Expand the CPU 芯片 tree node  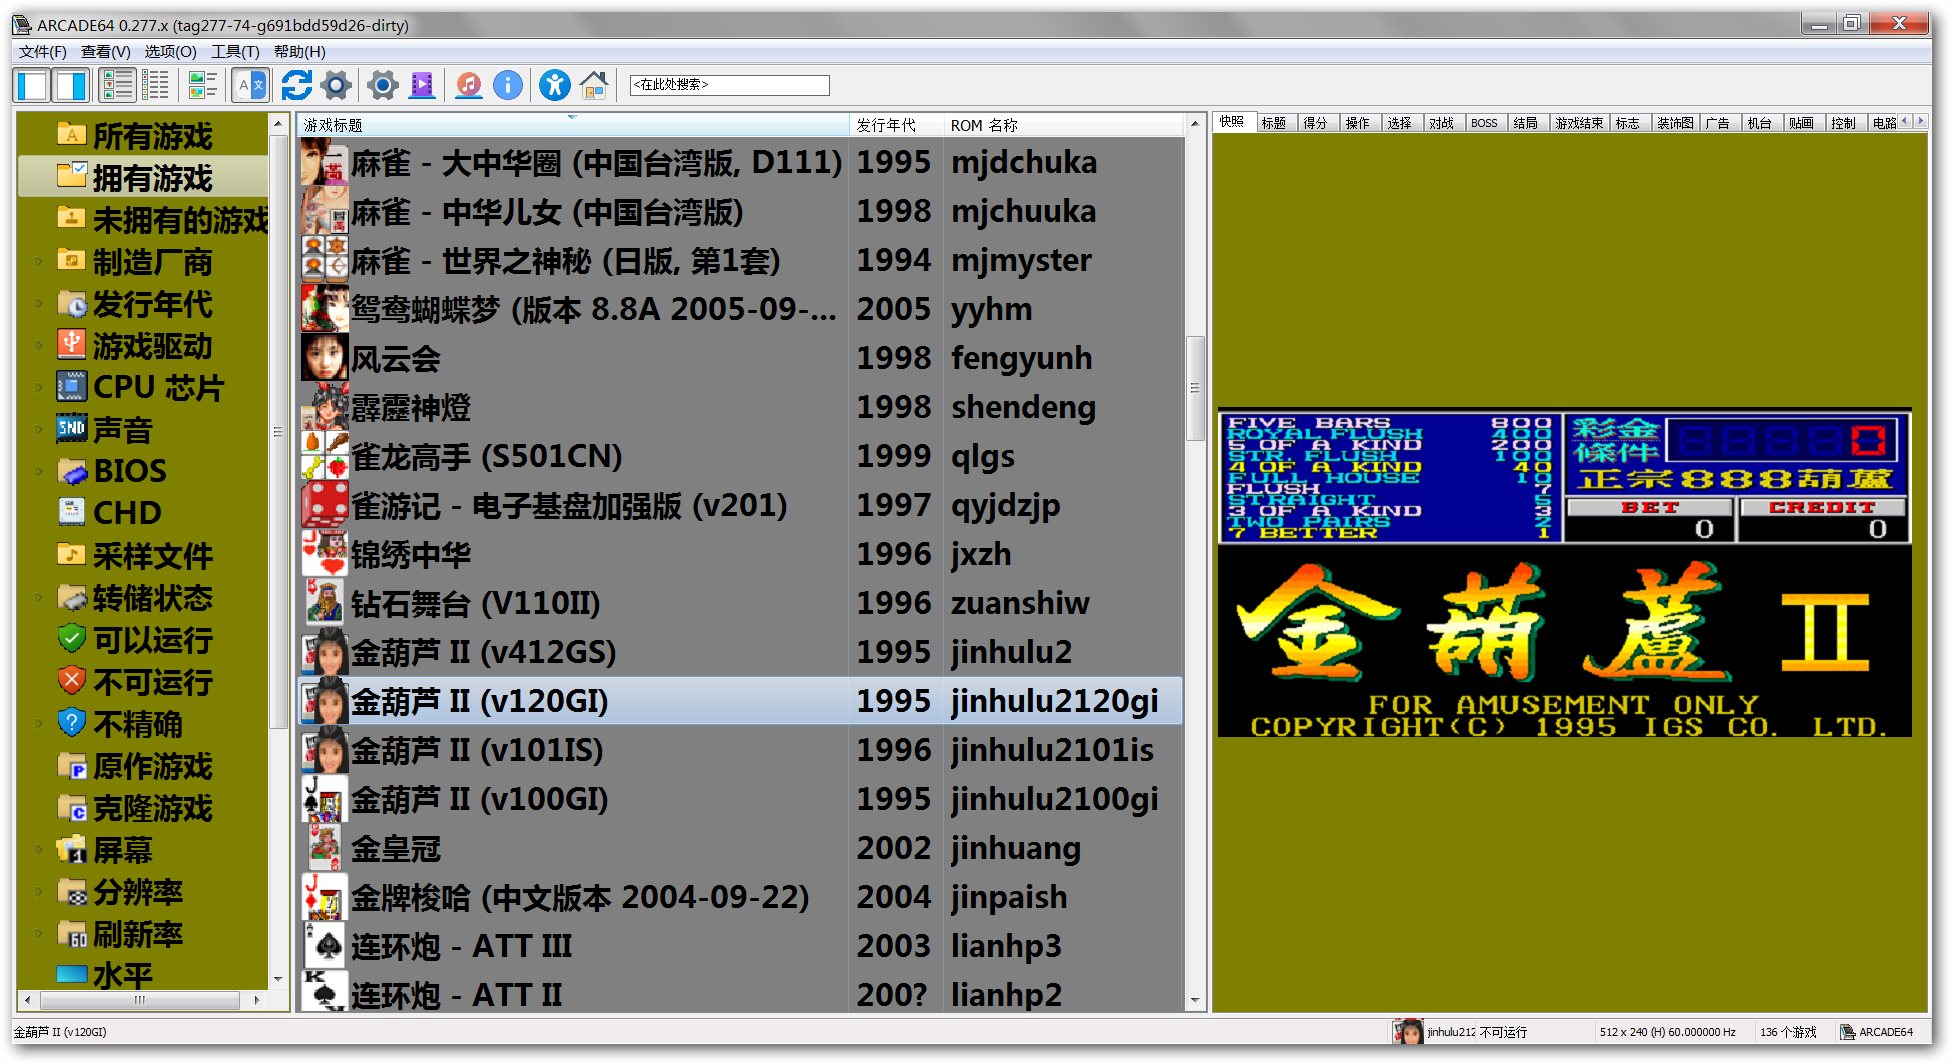[x=39, y=388]
